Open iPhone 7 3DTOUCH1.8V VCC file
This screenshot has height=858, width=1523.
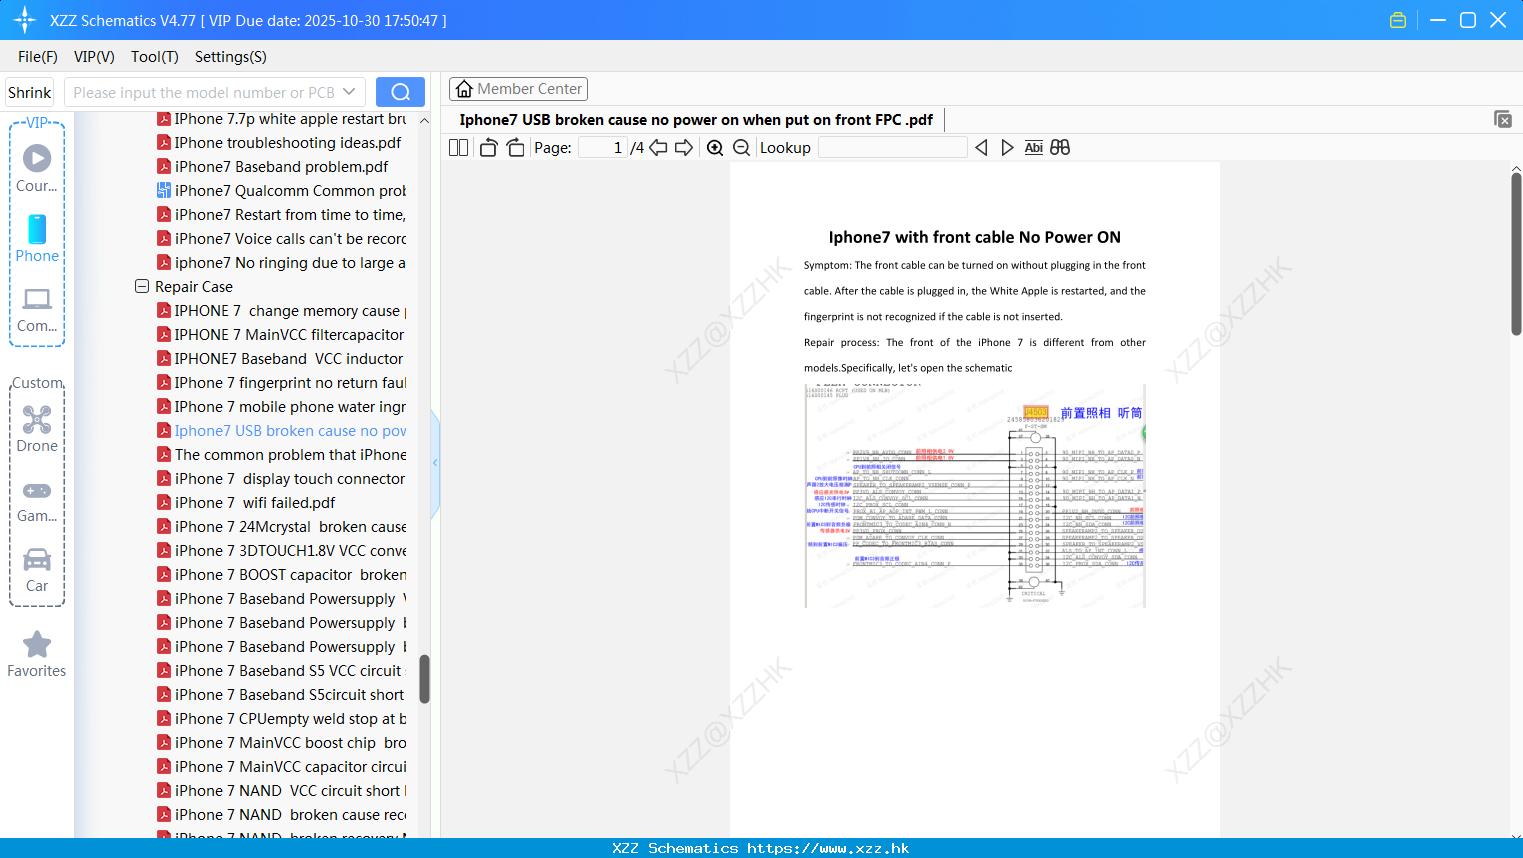pyautogui.click(x=282, y=551)
